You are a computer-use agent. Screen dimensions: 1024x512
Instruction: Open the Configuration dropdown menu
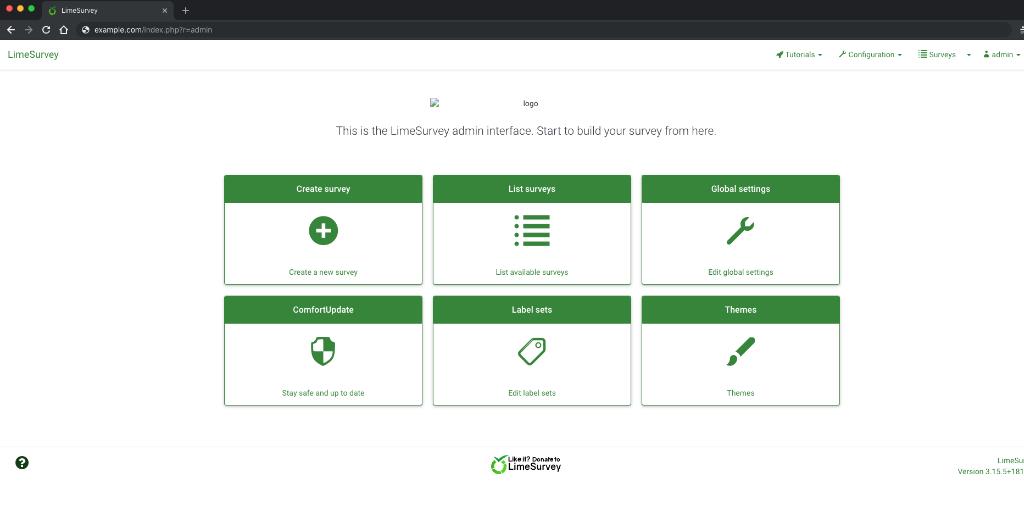coord(870,55)
